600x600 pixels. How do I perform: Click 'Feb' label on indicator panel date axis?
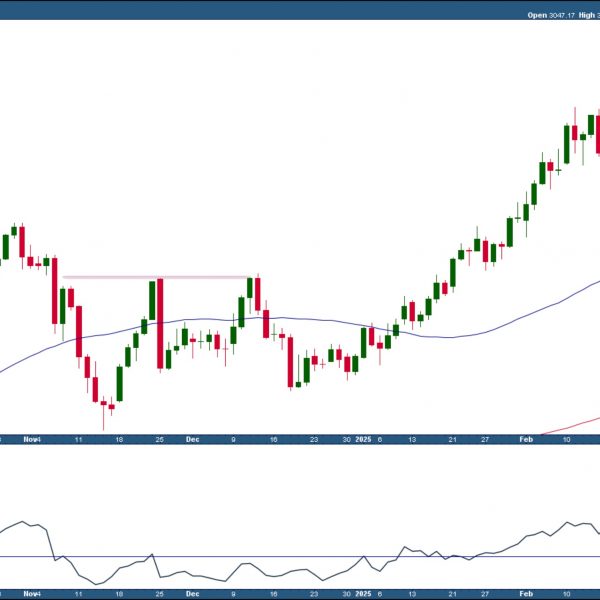point(526,594)
